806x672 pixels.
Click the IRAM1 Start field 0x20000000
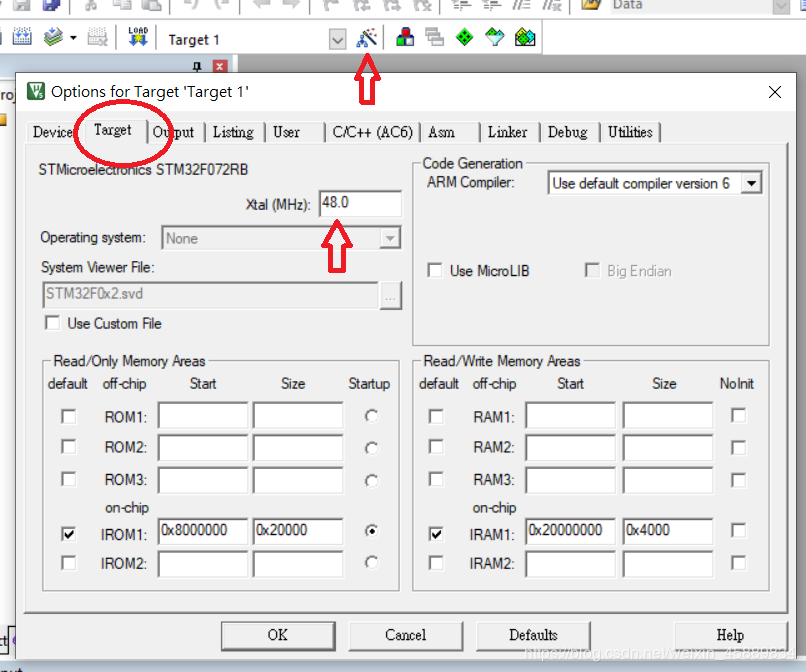(571, 531)
